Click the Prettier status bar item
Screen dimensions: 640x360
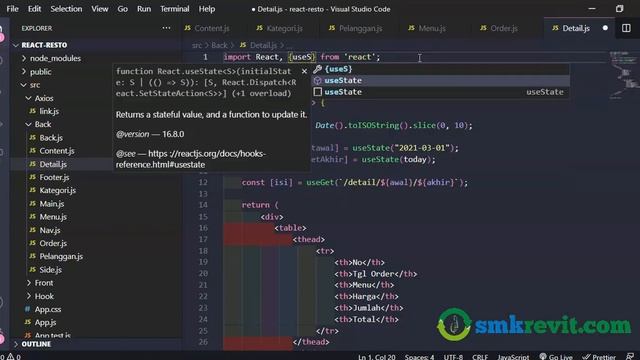(599, 357)
